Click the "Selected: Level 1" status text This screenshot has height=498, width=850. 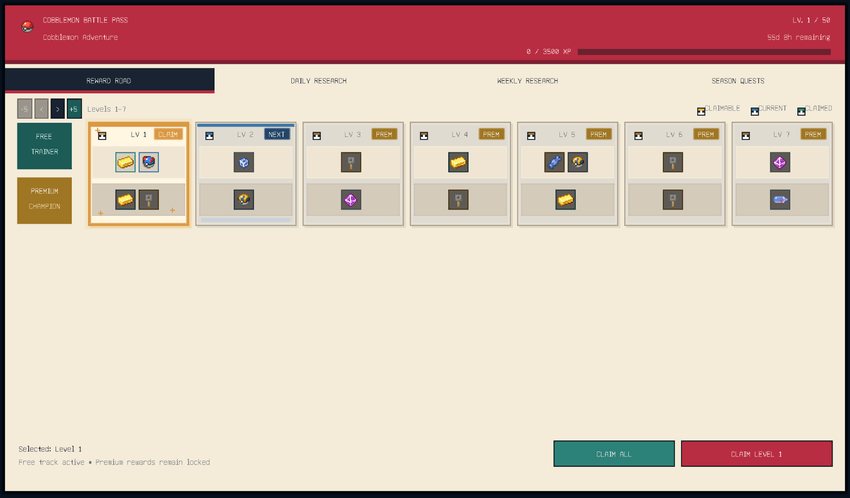point(50,449)
